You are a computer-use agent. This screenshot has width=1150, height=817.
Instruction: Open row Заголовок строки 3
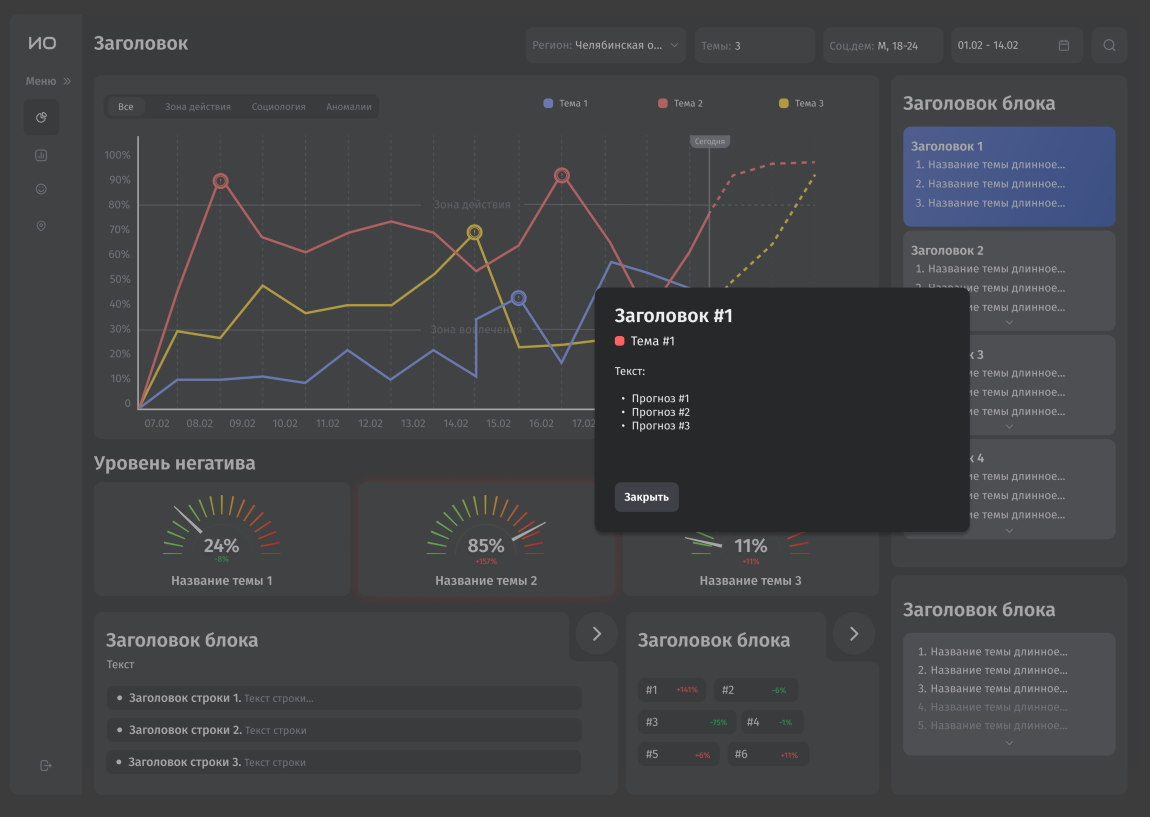344,762
